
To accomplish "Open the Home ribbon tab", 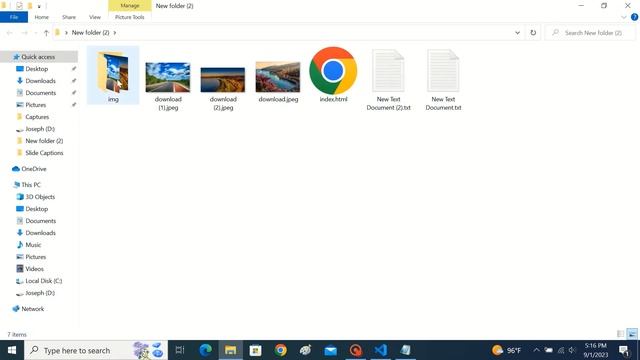I will pos(42,17).
